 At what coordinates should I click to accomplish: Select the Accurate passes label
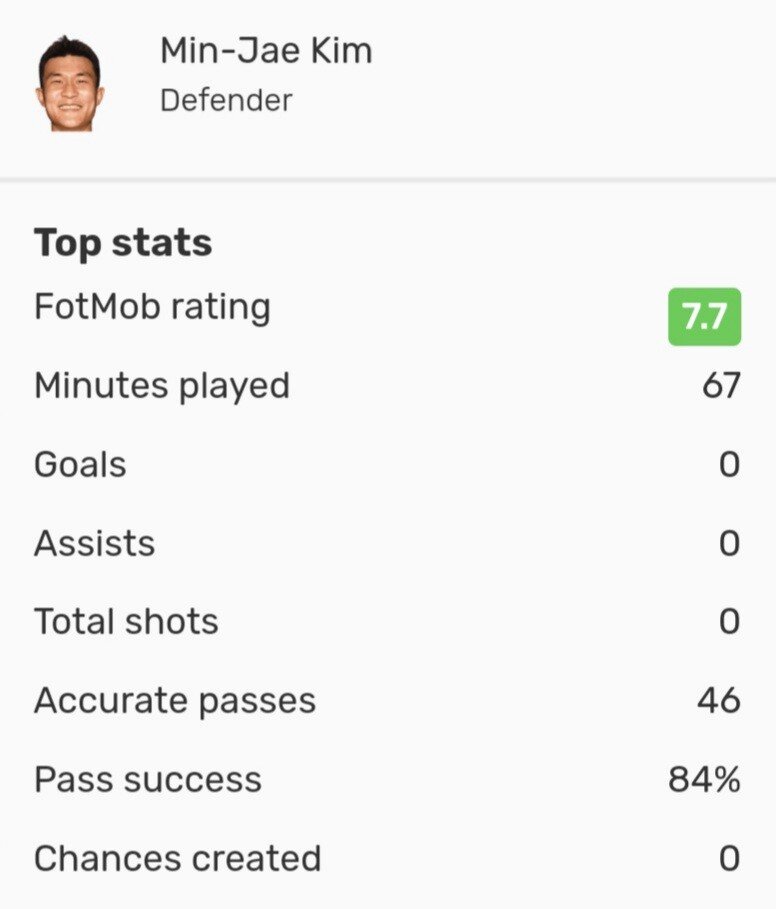pyautogui.click(x=175, y=701)
